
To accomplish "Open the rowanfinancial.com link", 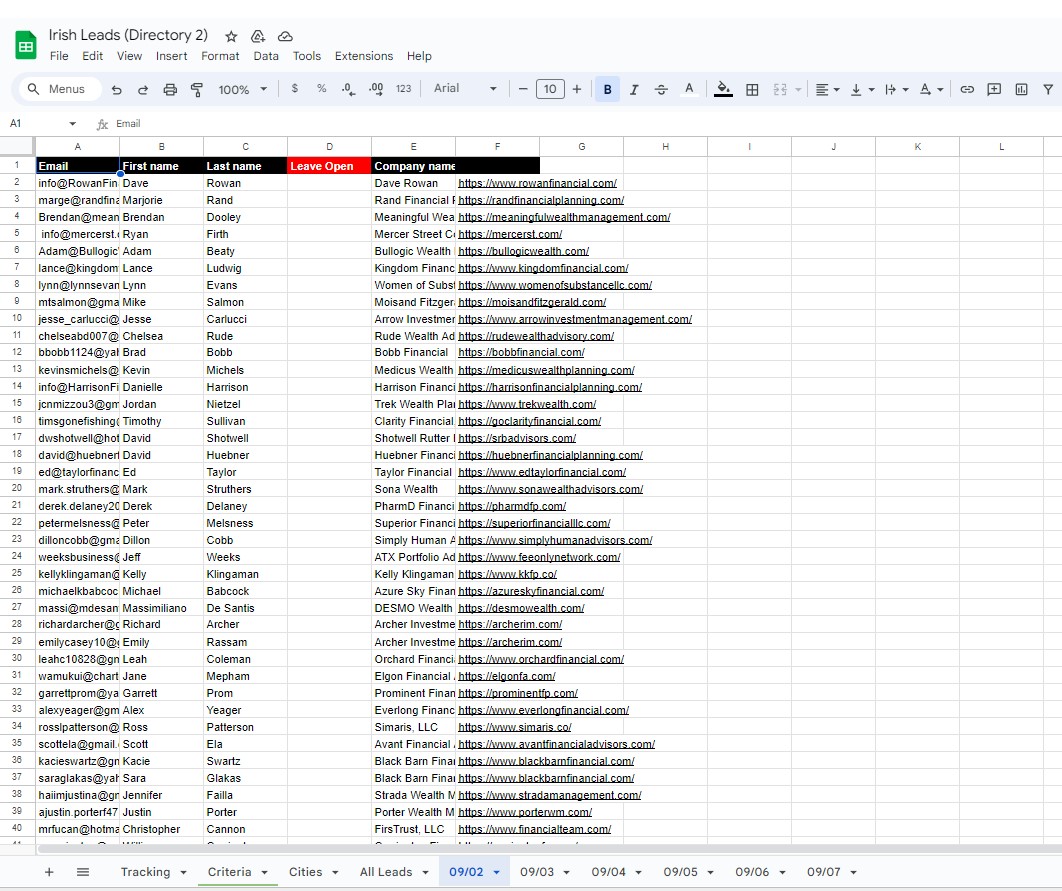I will click(x=537, y=183).
